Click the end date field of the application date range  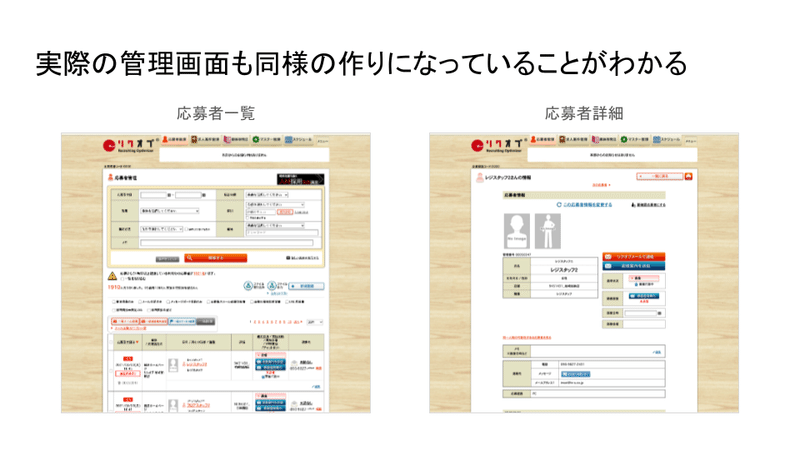188,195
